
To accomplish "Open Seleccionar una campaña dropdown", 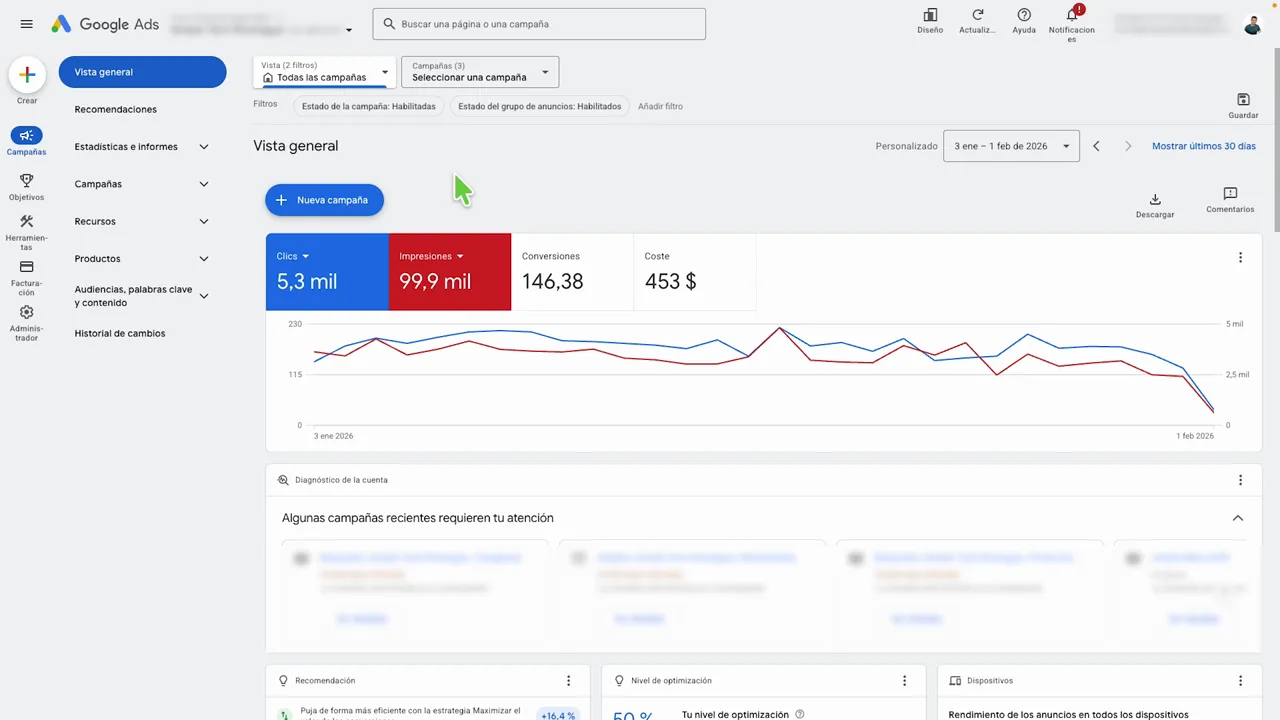I will coord(480,72).
